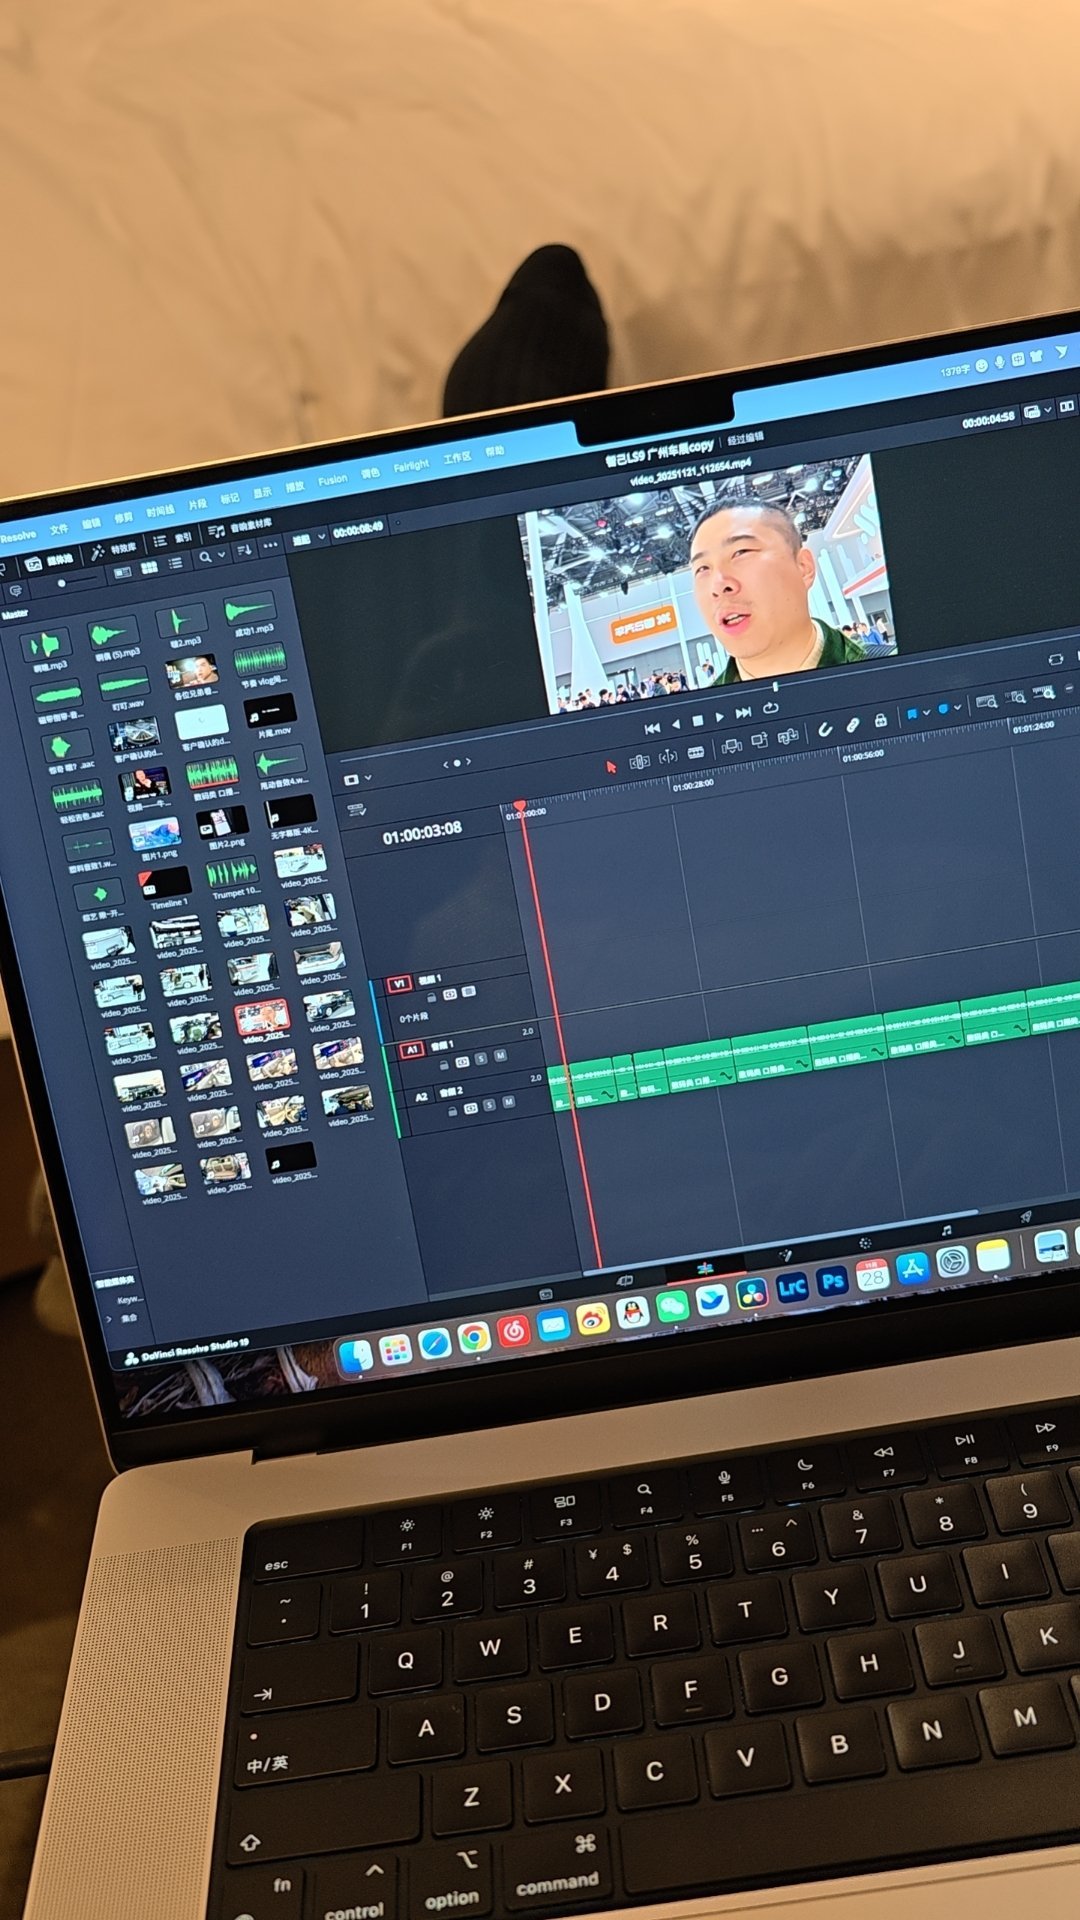This screenshot has width=1080, height=1920.
Task: Click the V1 video track destination control
Action: pos(399,984)
